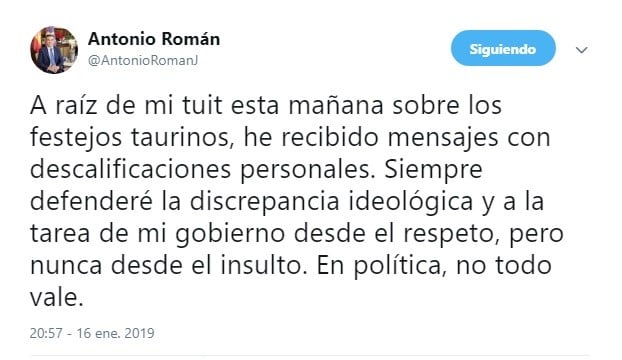Select the words 'festejos taurinos' in tweet
Image resolution: width=622 pixels, height=360 pixels.
tap(129, 138)
